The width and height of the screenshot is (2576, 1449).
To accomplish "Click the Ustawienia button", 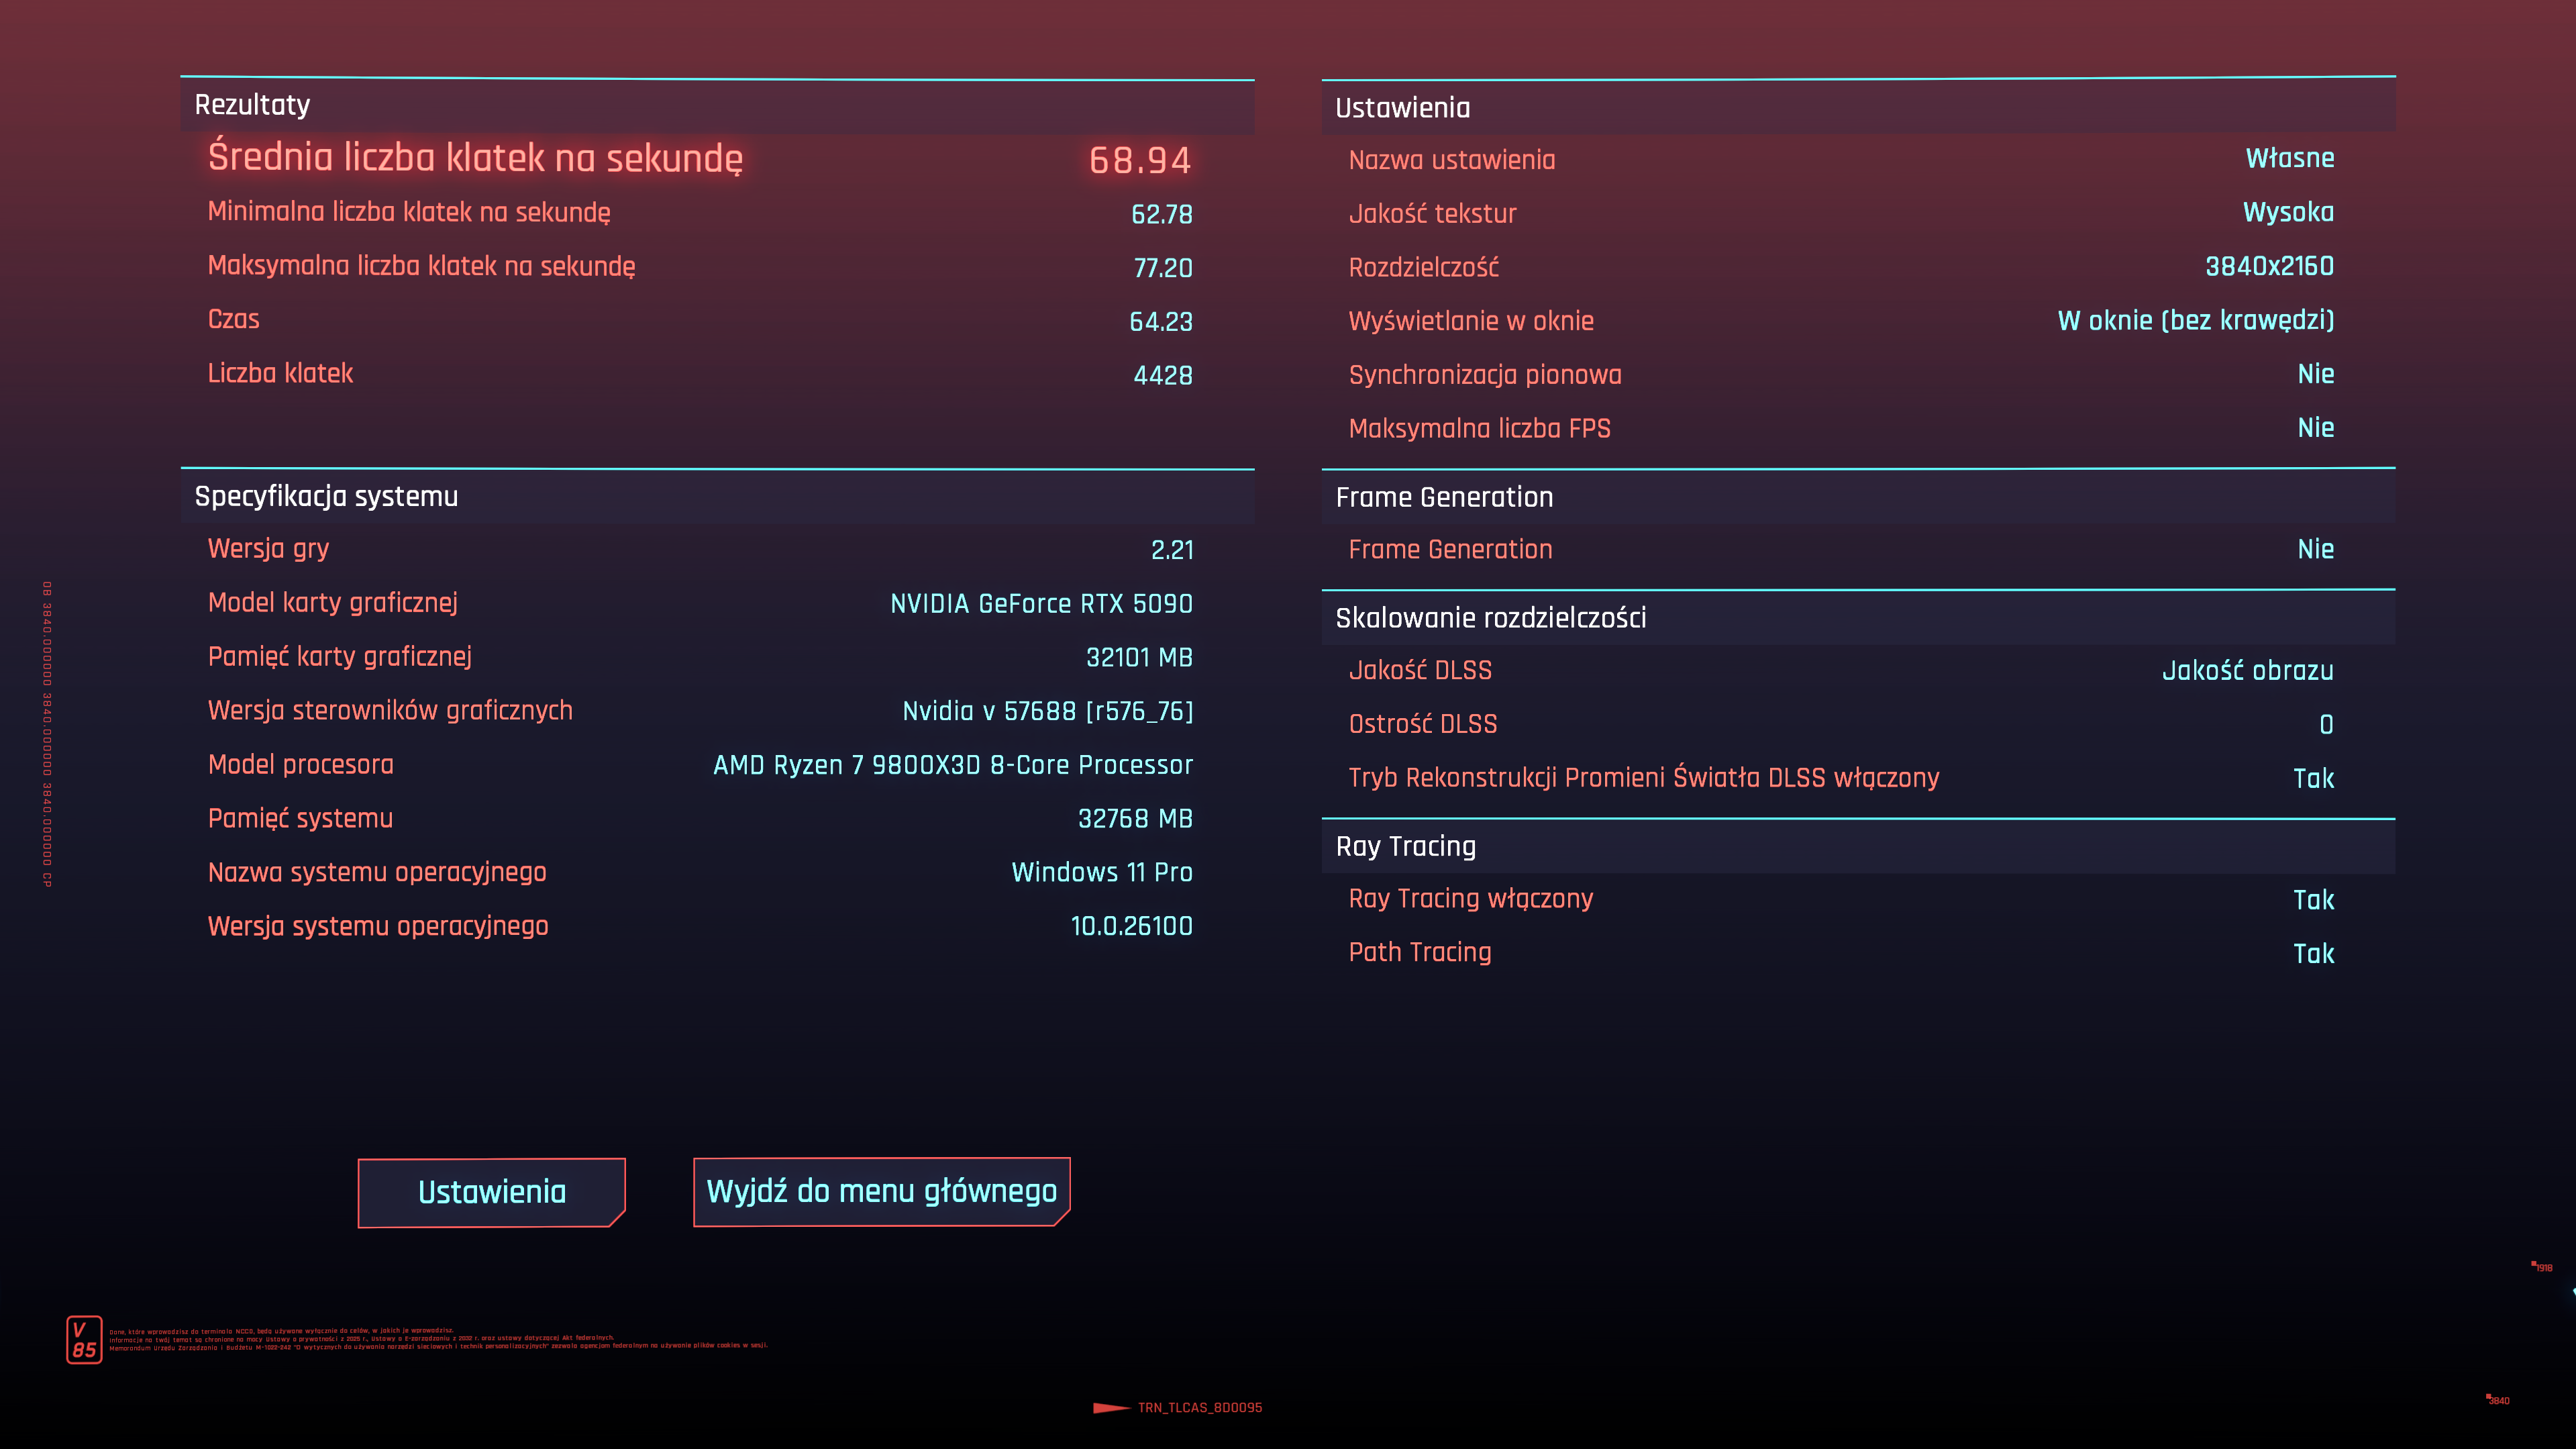I will pyautogui.click(x=491, y=1192).
